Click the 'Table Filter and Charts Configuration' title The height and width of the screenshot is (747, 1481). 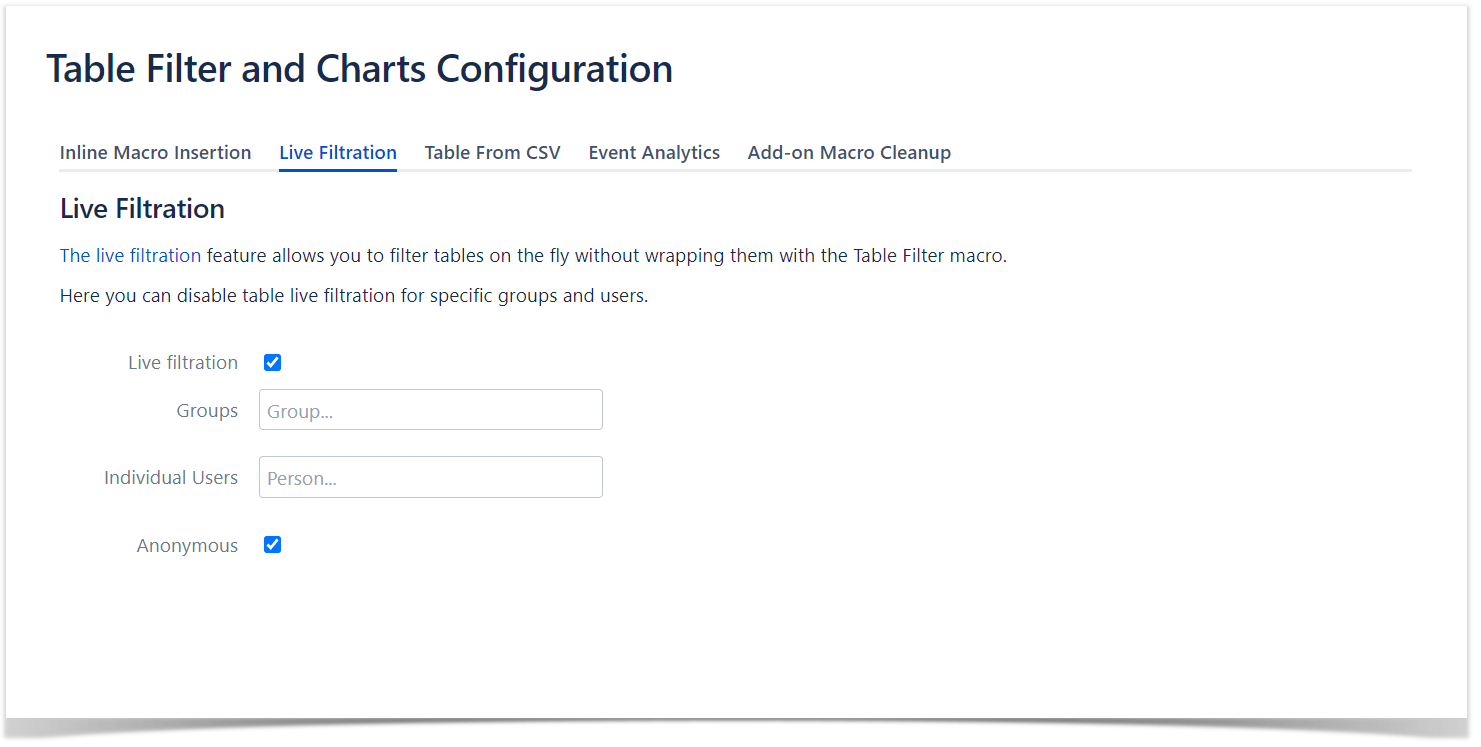tap(359, 69)
